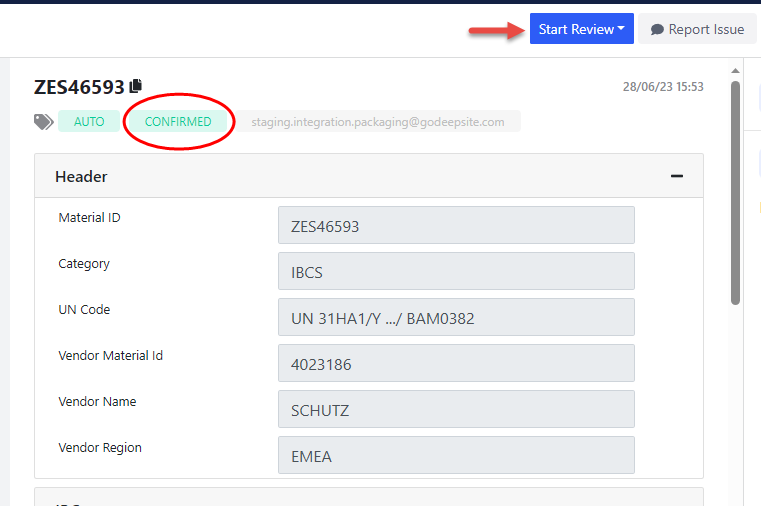Open the Start Review dropdown
761x506 pixels.
[x=581, y=29]
